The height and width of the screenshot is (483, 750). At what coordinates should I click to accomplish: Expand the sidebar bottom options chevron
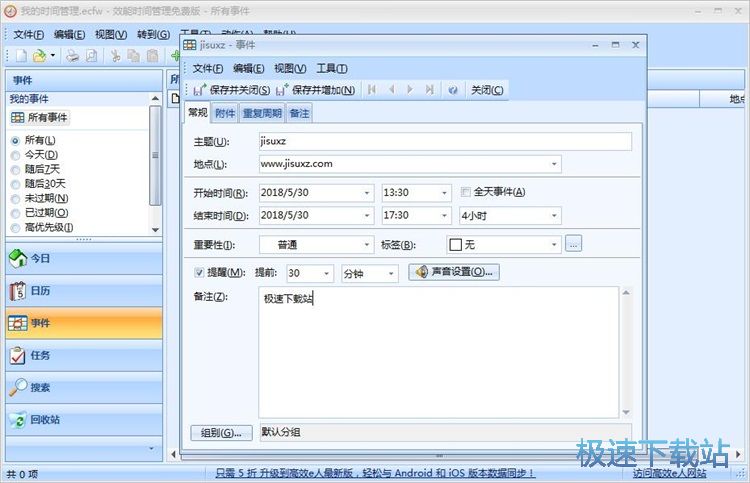151,449
